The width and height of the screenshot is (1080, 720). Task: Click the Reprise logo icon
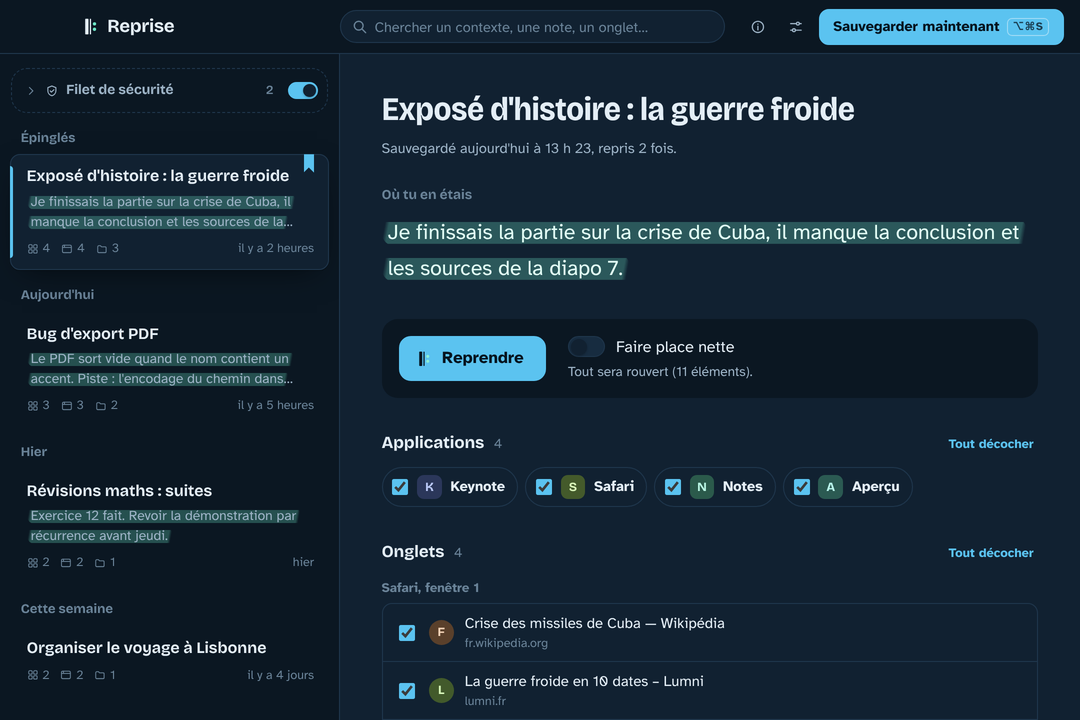coord(90,26)
